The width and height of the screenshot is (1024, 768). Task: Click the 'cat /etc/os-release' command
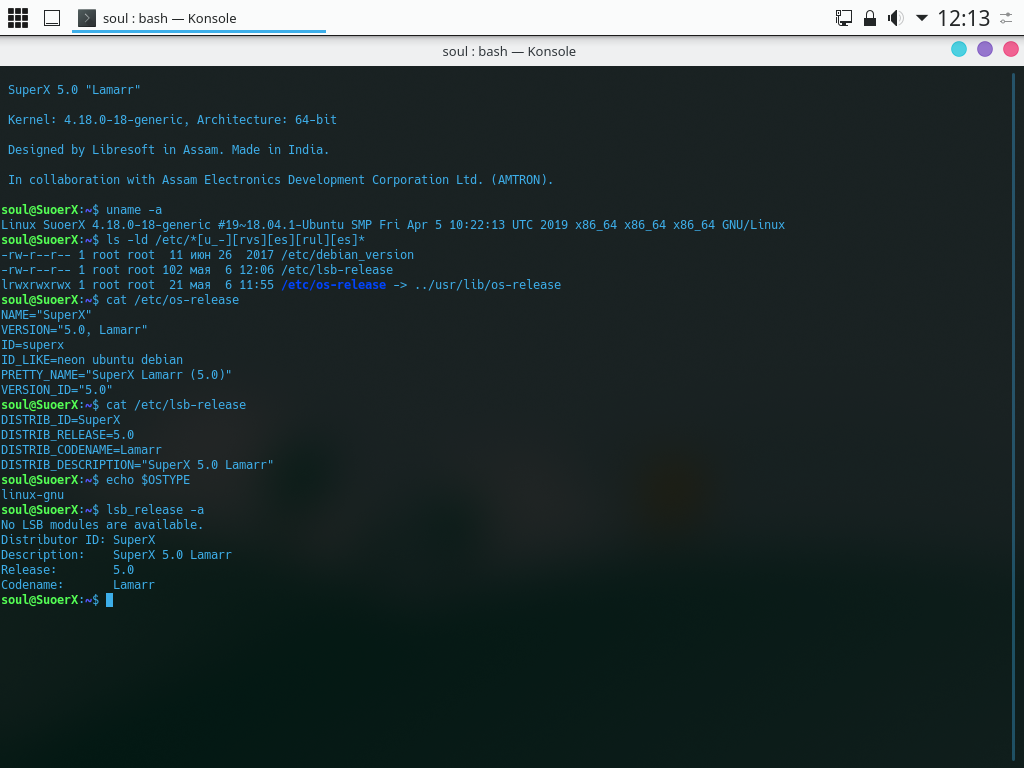coord(172,300)
